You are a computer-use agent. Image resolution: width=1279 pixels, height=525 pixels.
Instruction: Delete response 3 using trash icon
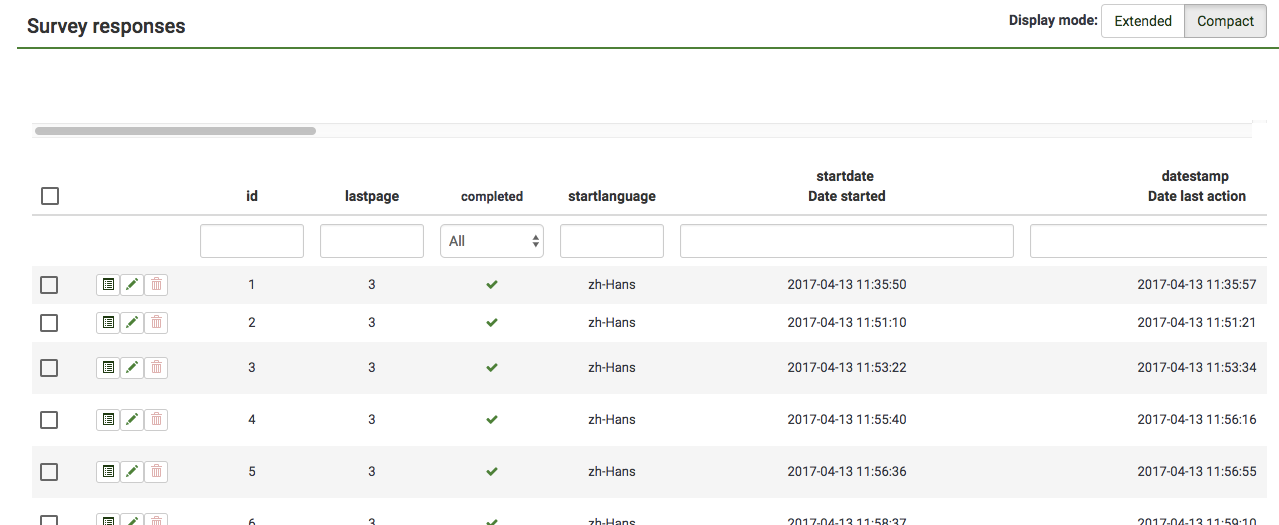coord(156,368)
